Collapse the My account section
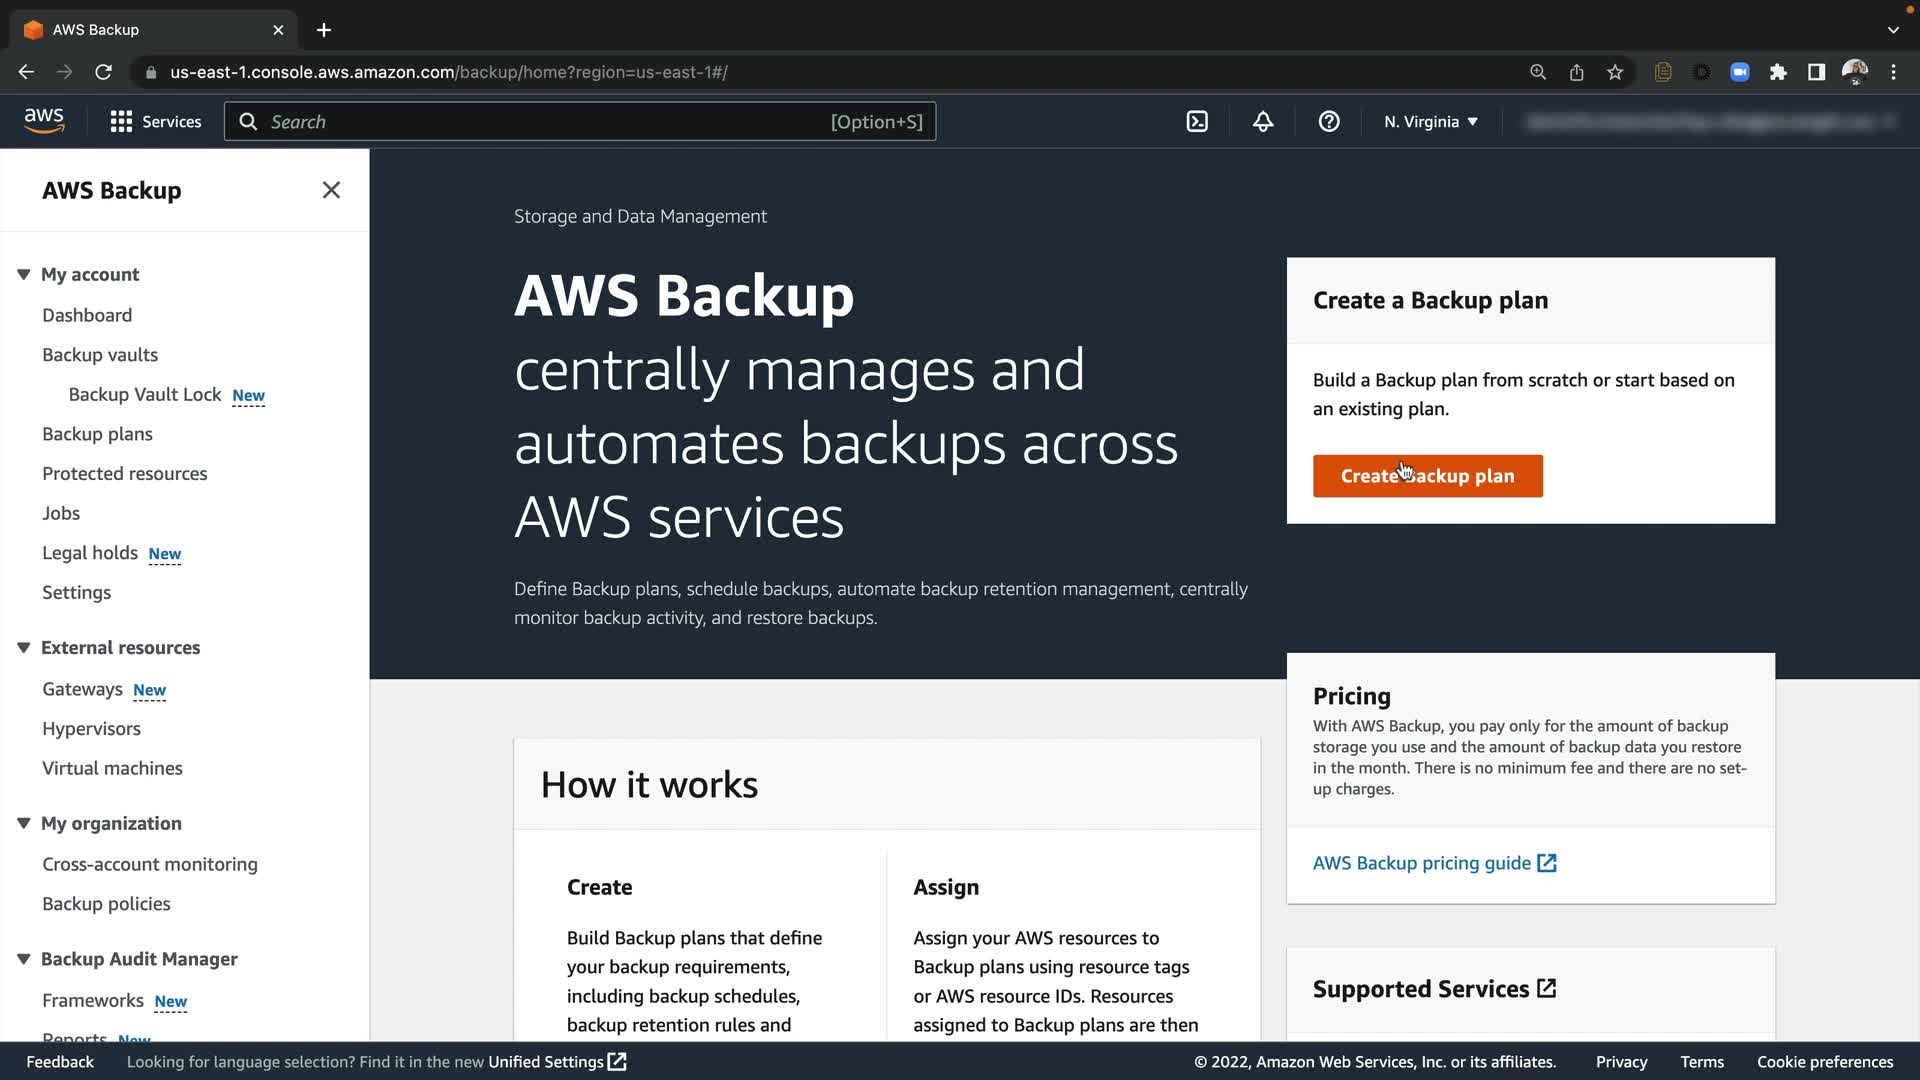The height and width of the screenshot is (1080, 1920). 24,274
